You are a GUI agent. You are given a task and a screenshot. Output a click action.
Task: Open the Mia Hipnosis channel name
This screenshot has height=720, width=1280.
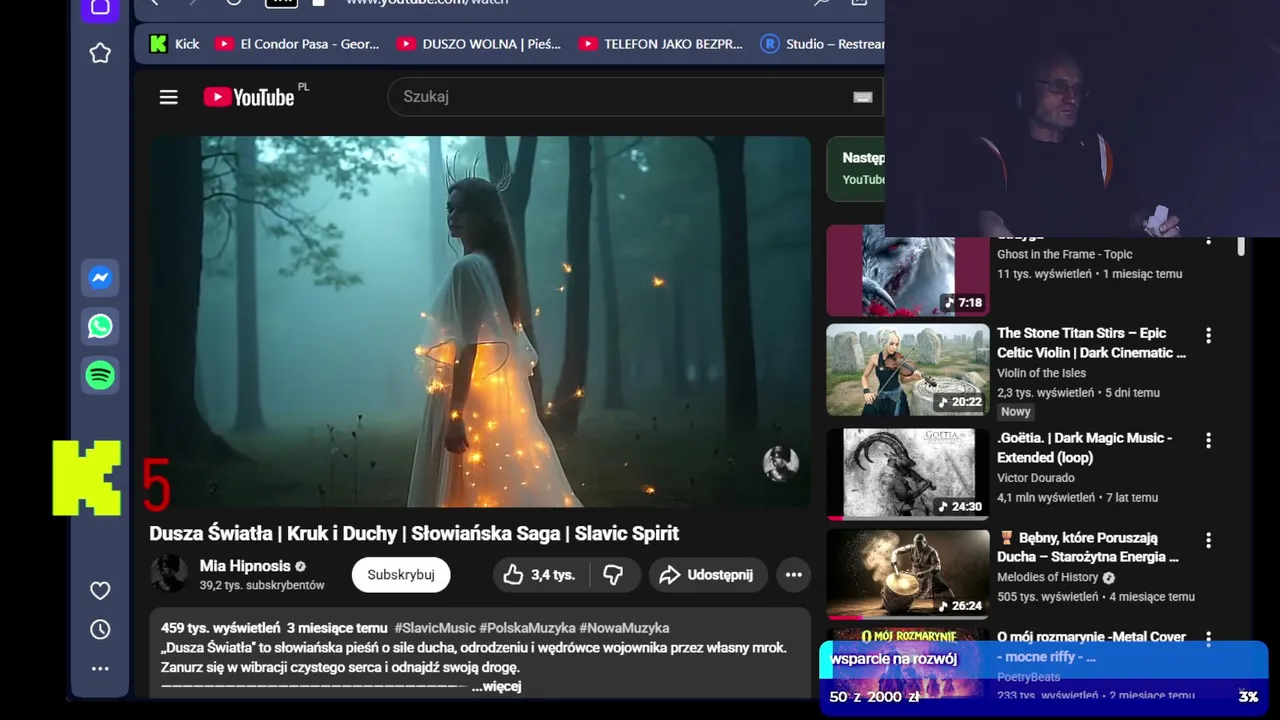click(x=245, y=566)
